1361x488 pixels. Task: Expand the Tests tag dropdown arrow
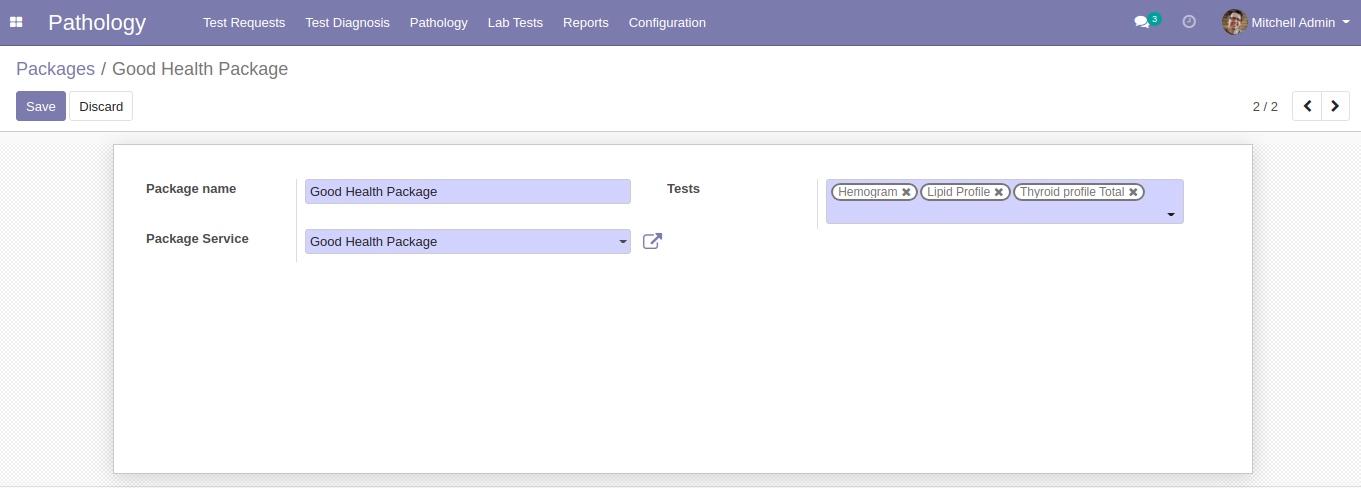(1170, 214)
